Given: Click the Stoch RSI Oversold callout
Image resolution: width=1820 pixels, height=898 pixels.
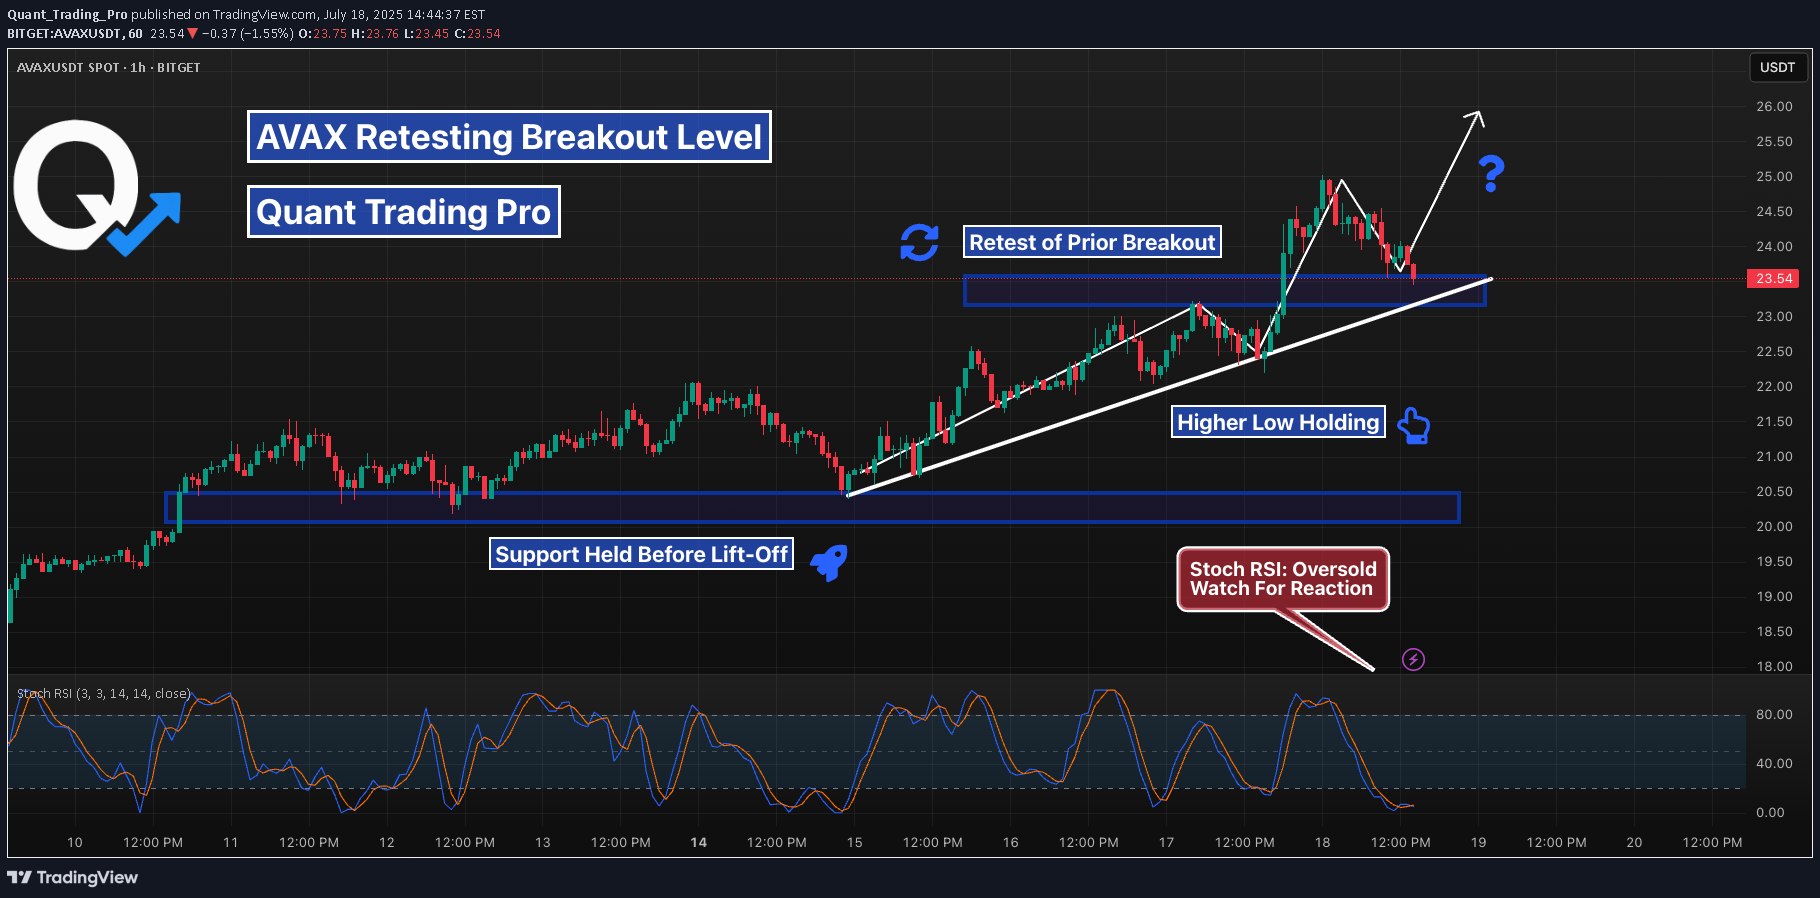Looking at the screenshot, I should point(1283,579).
